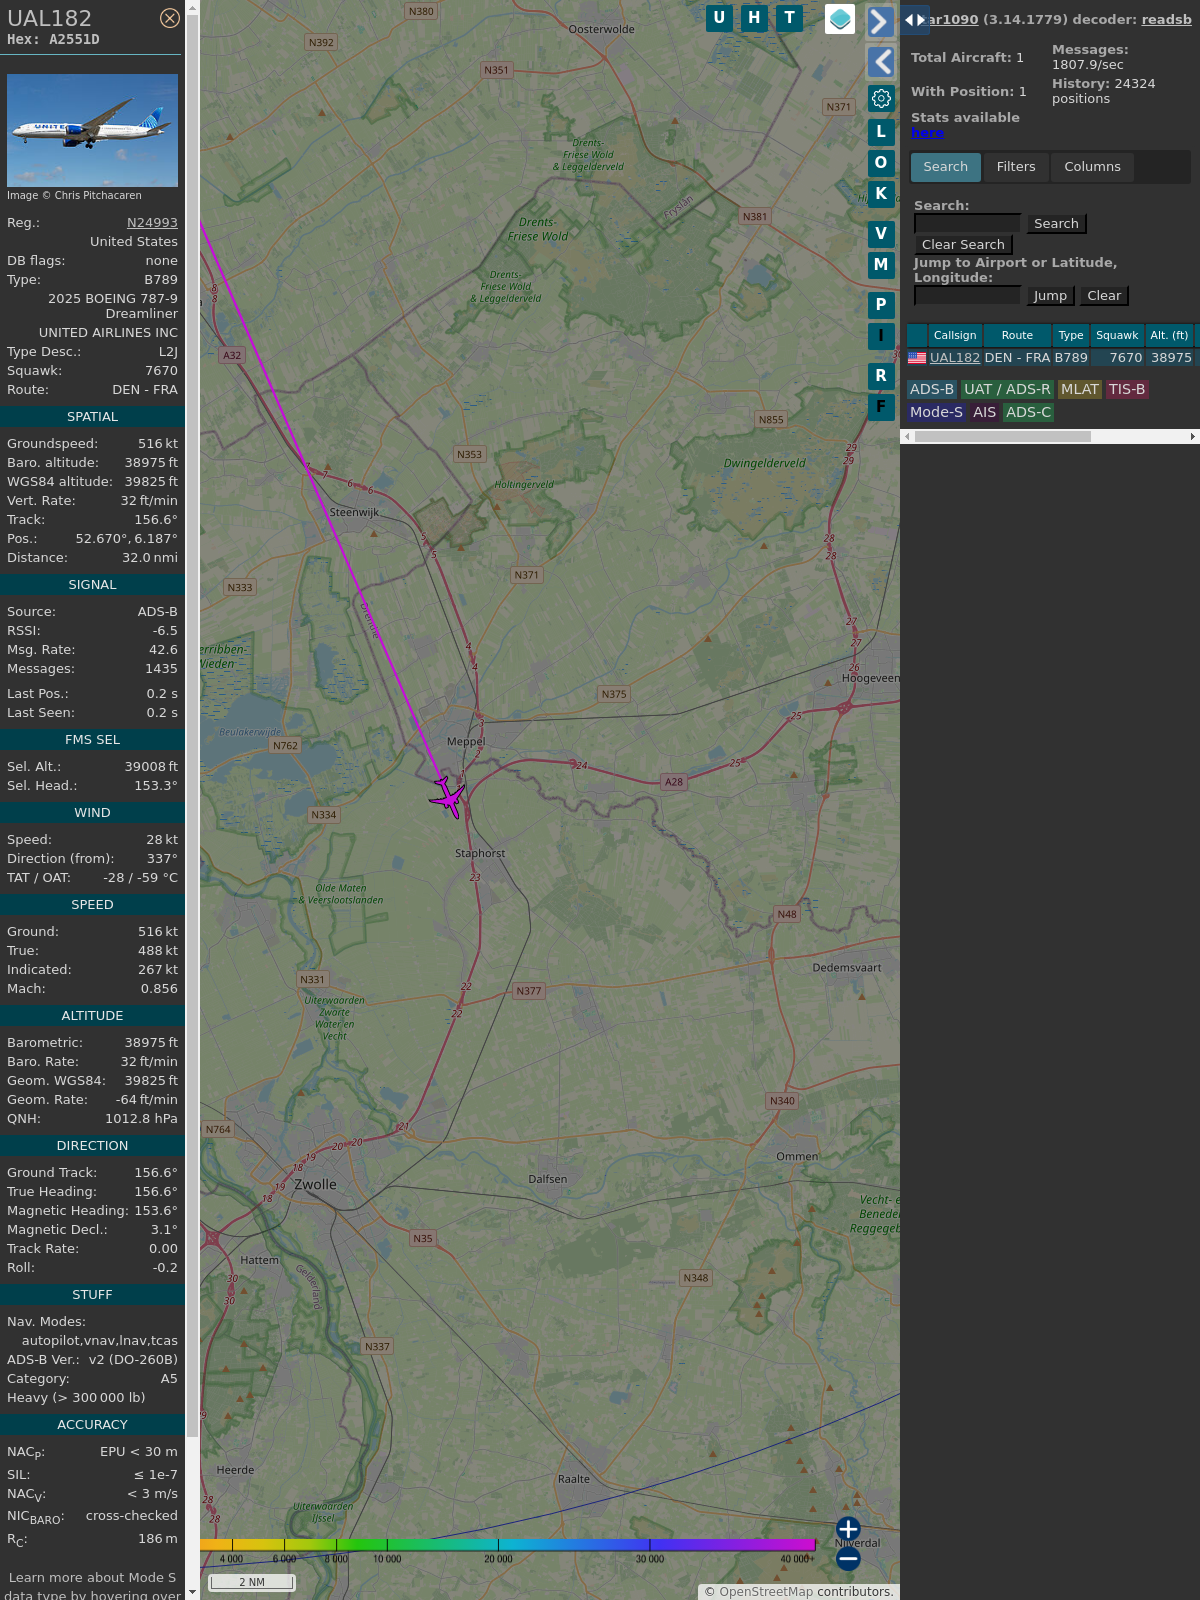
Task: Switch to the Columns tab
Action: tap(1092, 167)
